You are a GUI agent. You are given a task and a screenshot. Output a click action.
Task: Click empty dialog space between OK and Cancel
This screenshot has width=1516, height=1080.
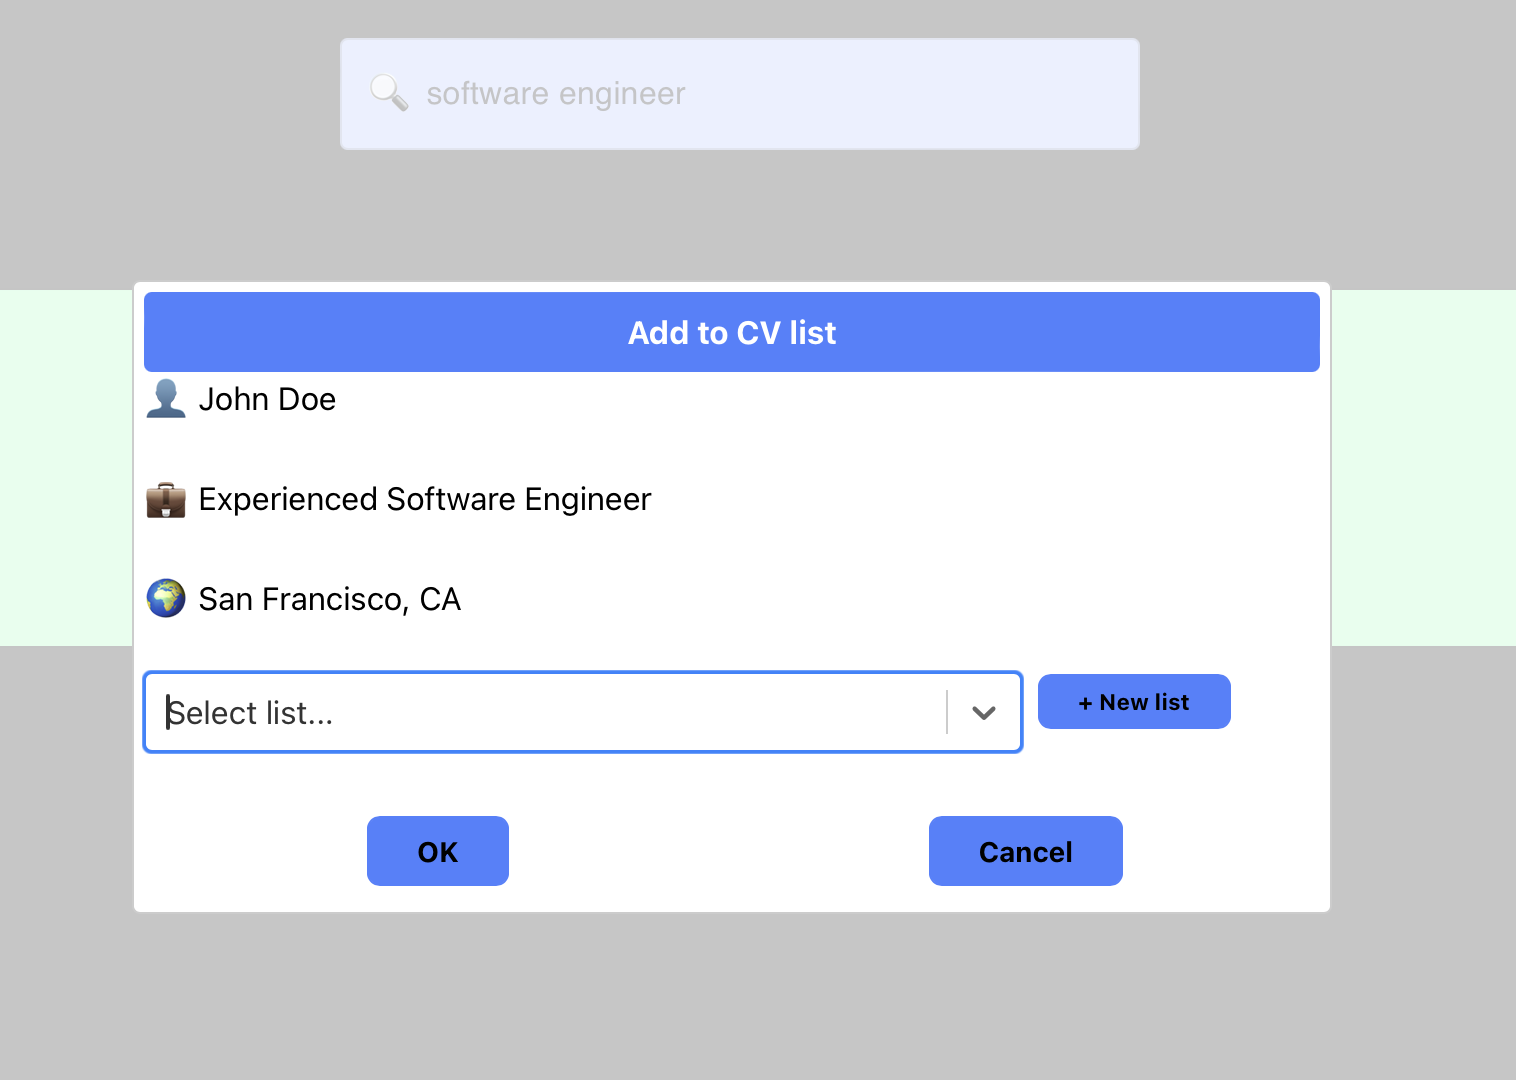point(718,851)
